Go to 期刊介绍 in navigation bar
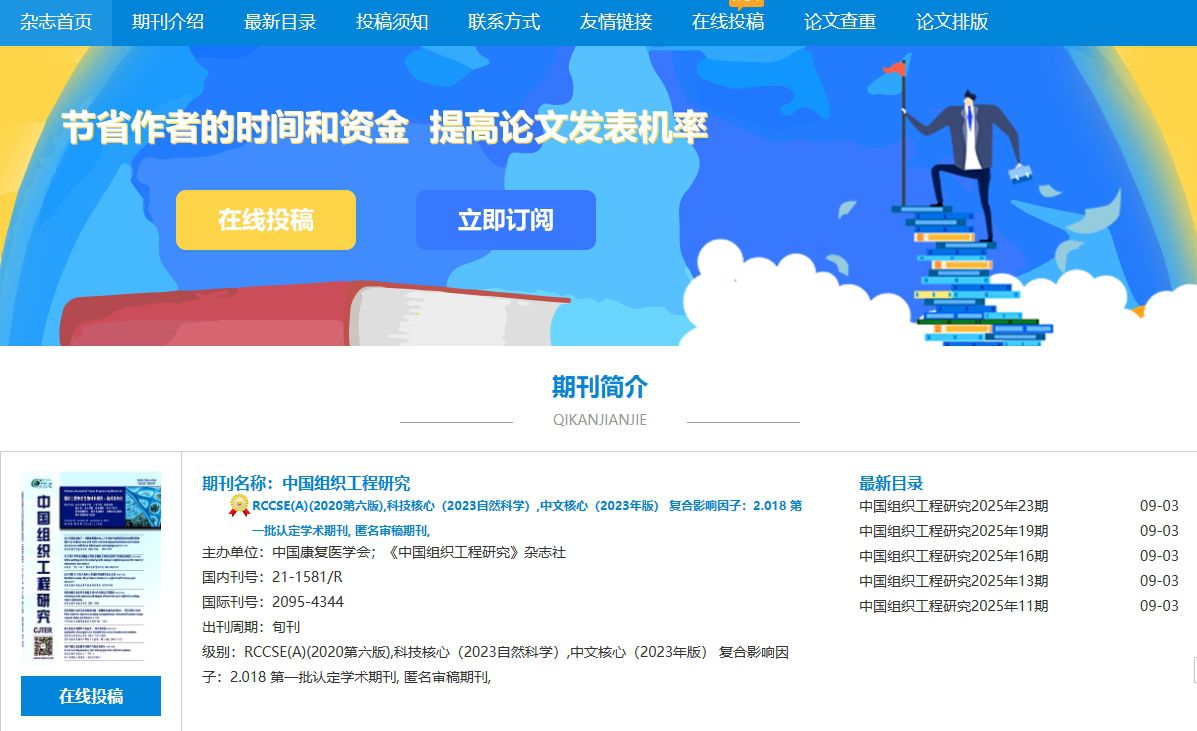1197x731 pixels. click(x=168, y=22)
